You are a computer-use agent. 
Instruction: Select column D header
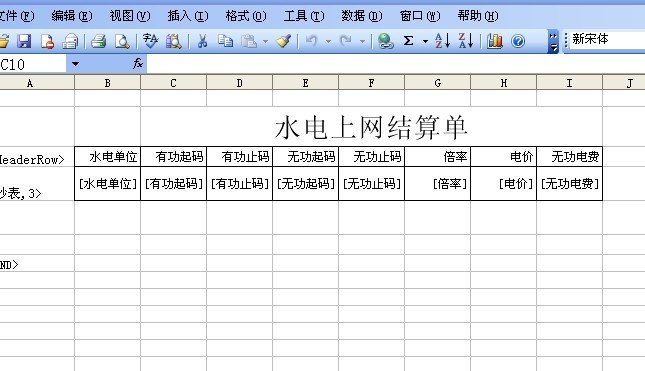pos(239,83)
